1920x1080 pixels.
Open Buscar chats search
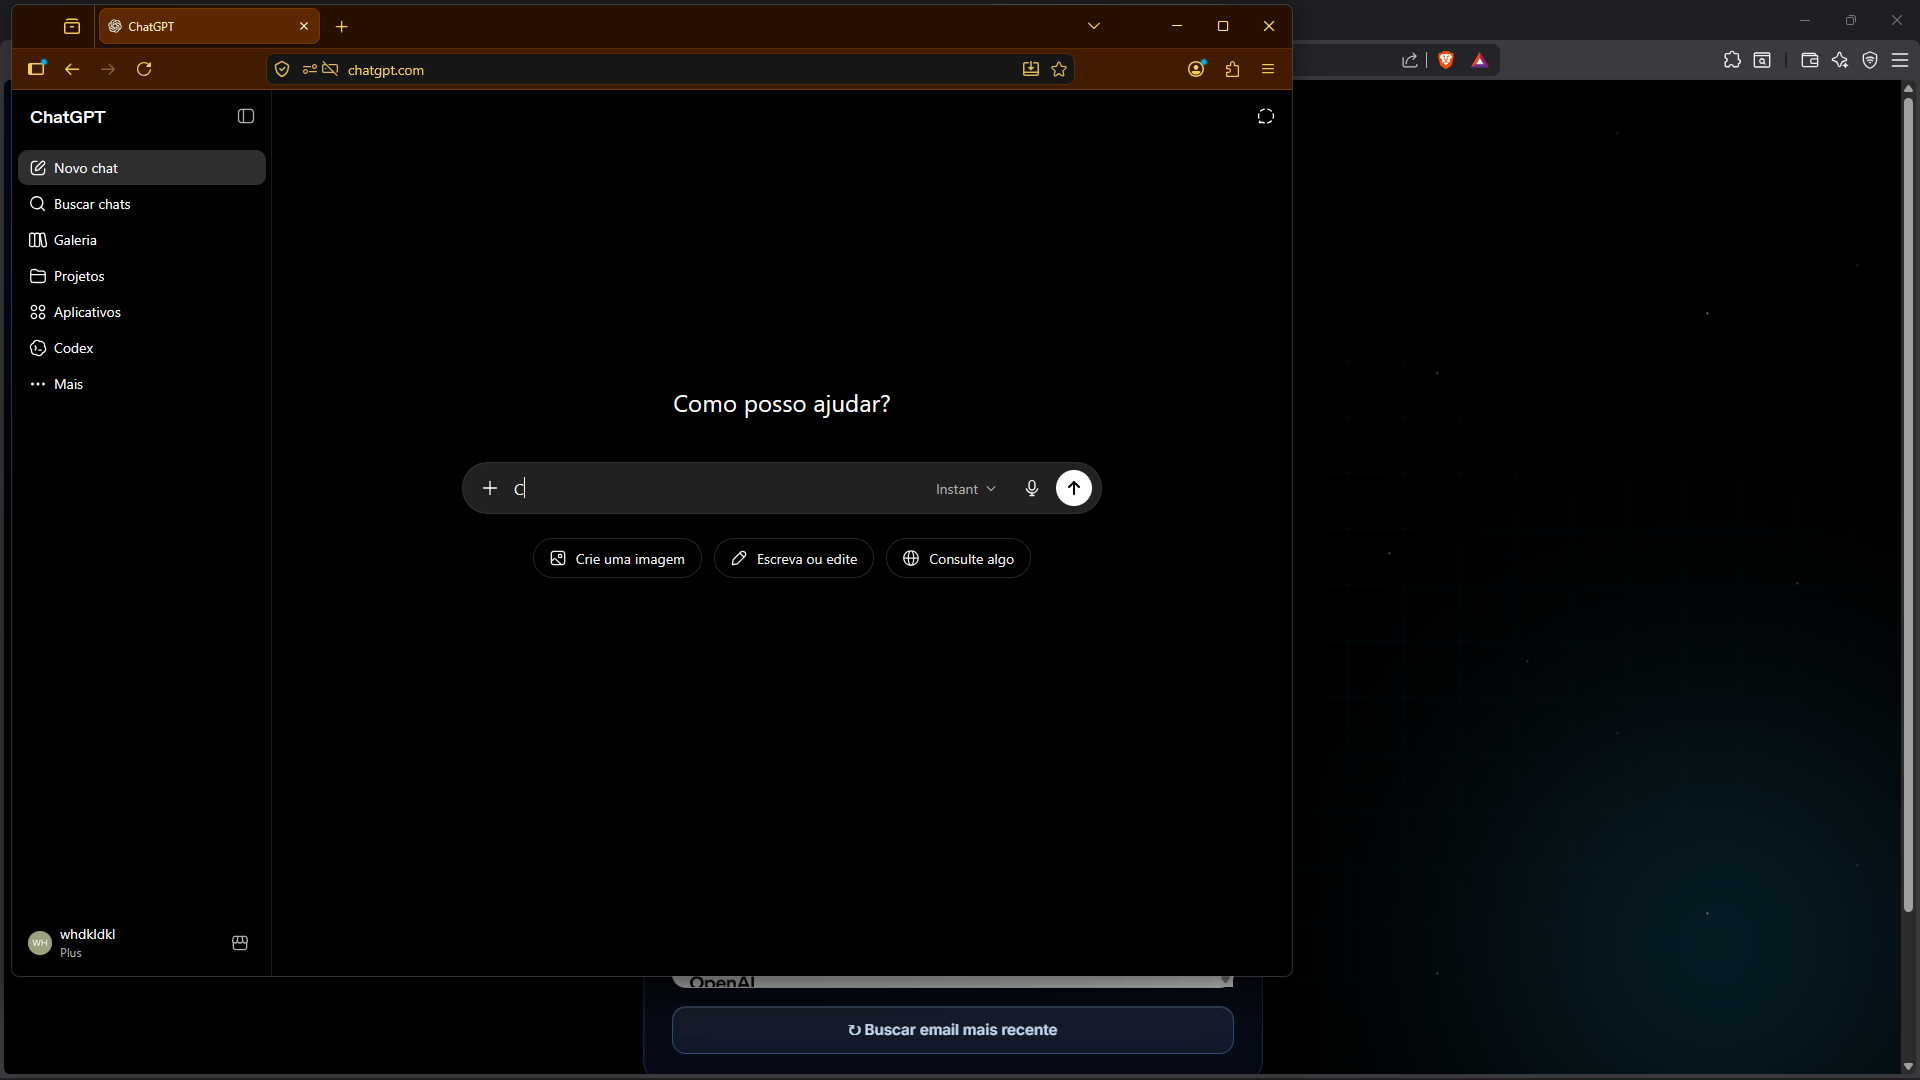coord(142,204)
